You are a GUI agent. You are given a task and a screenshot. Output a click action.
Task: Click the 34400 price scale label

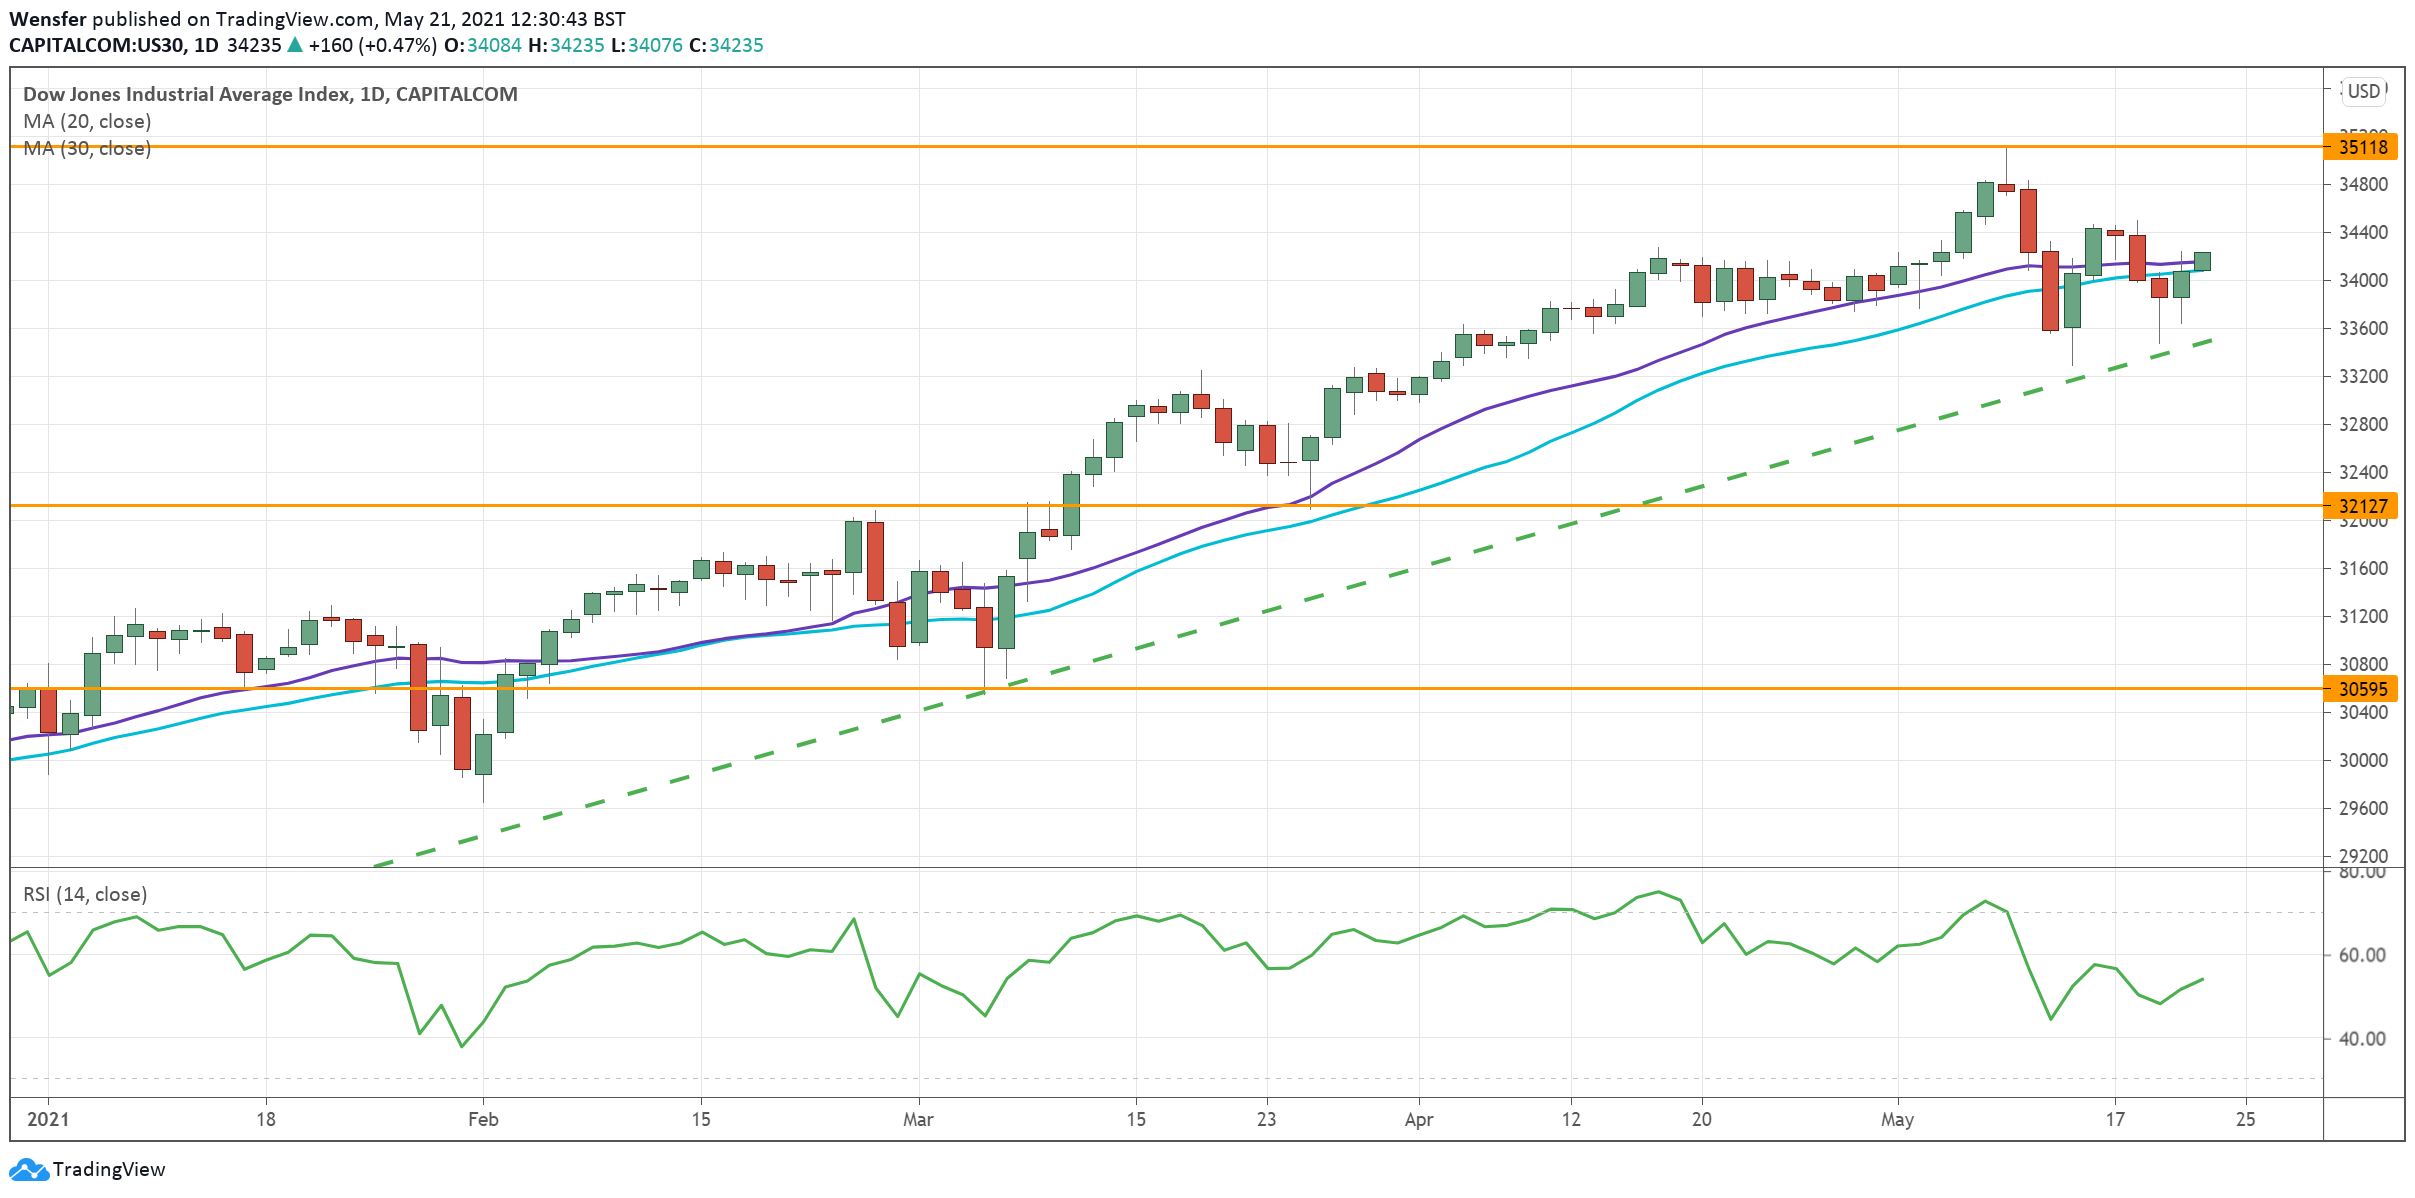[x=2362, y=232]
